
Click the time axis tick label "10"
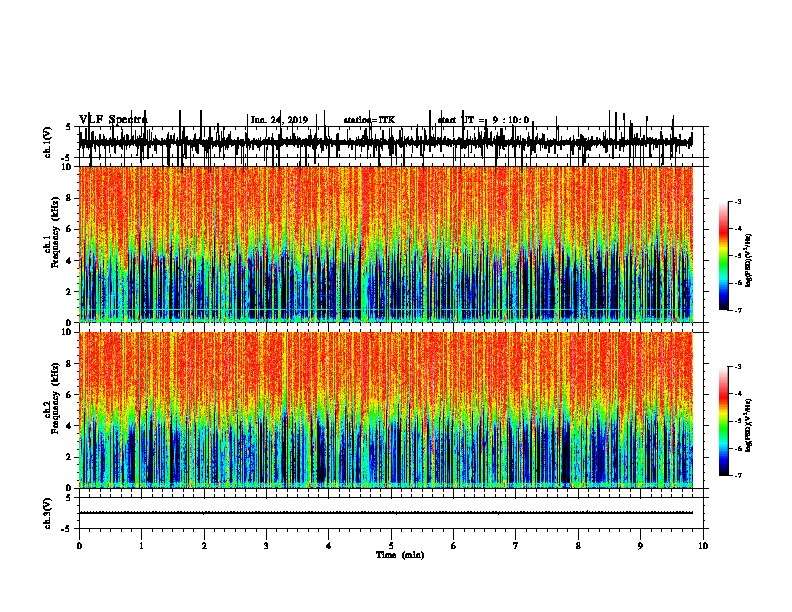tap(703, 546)
